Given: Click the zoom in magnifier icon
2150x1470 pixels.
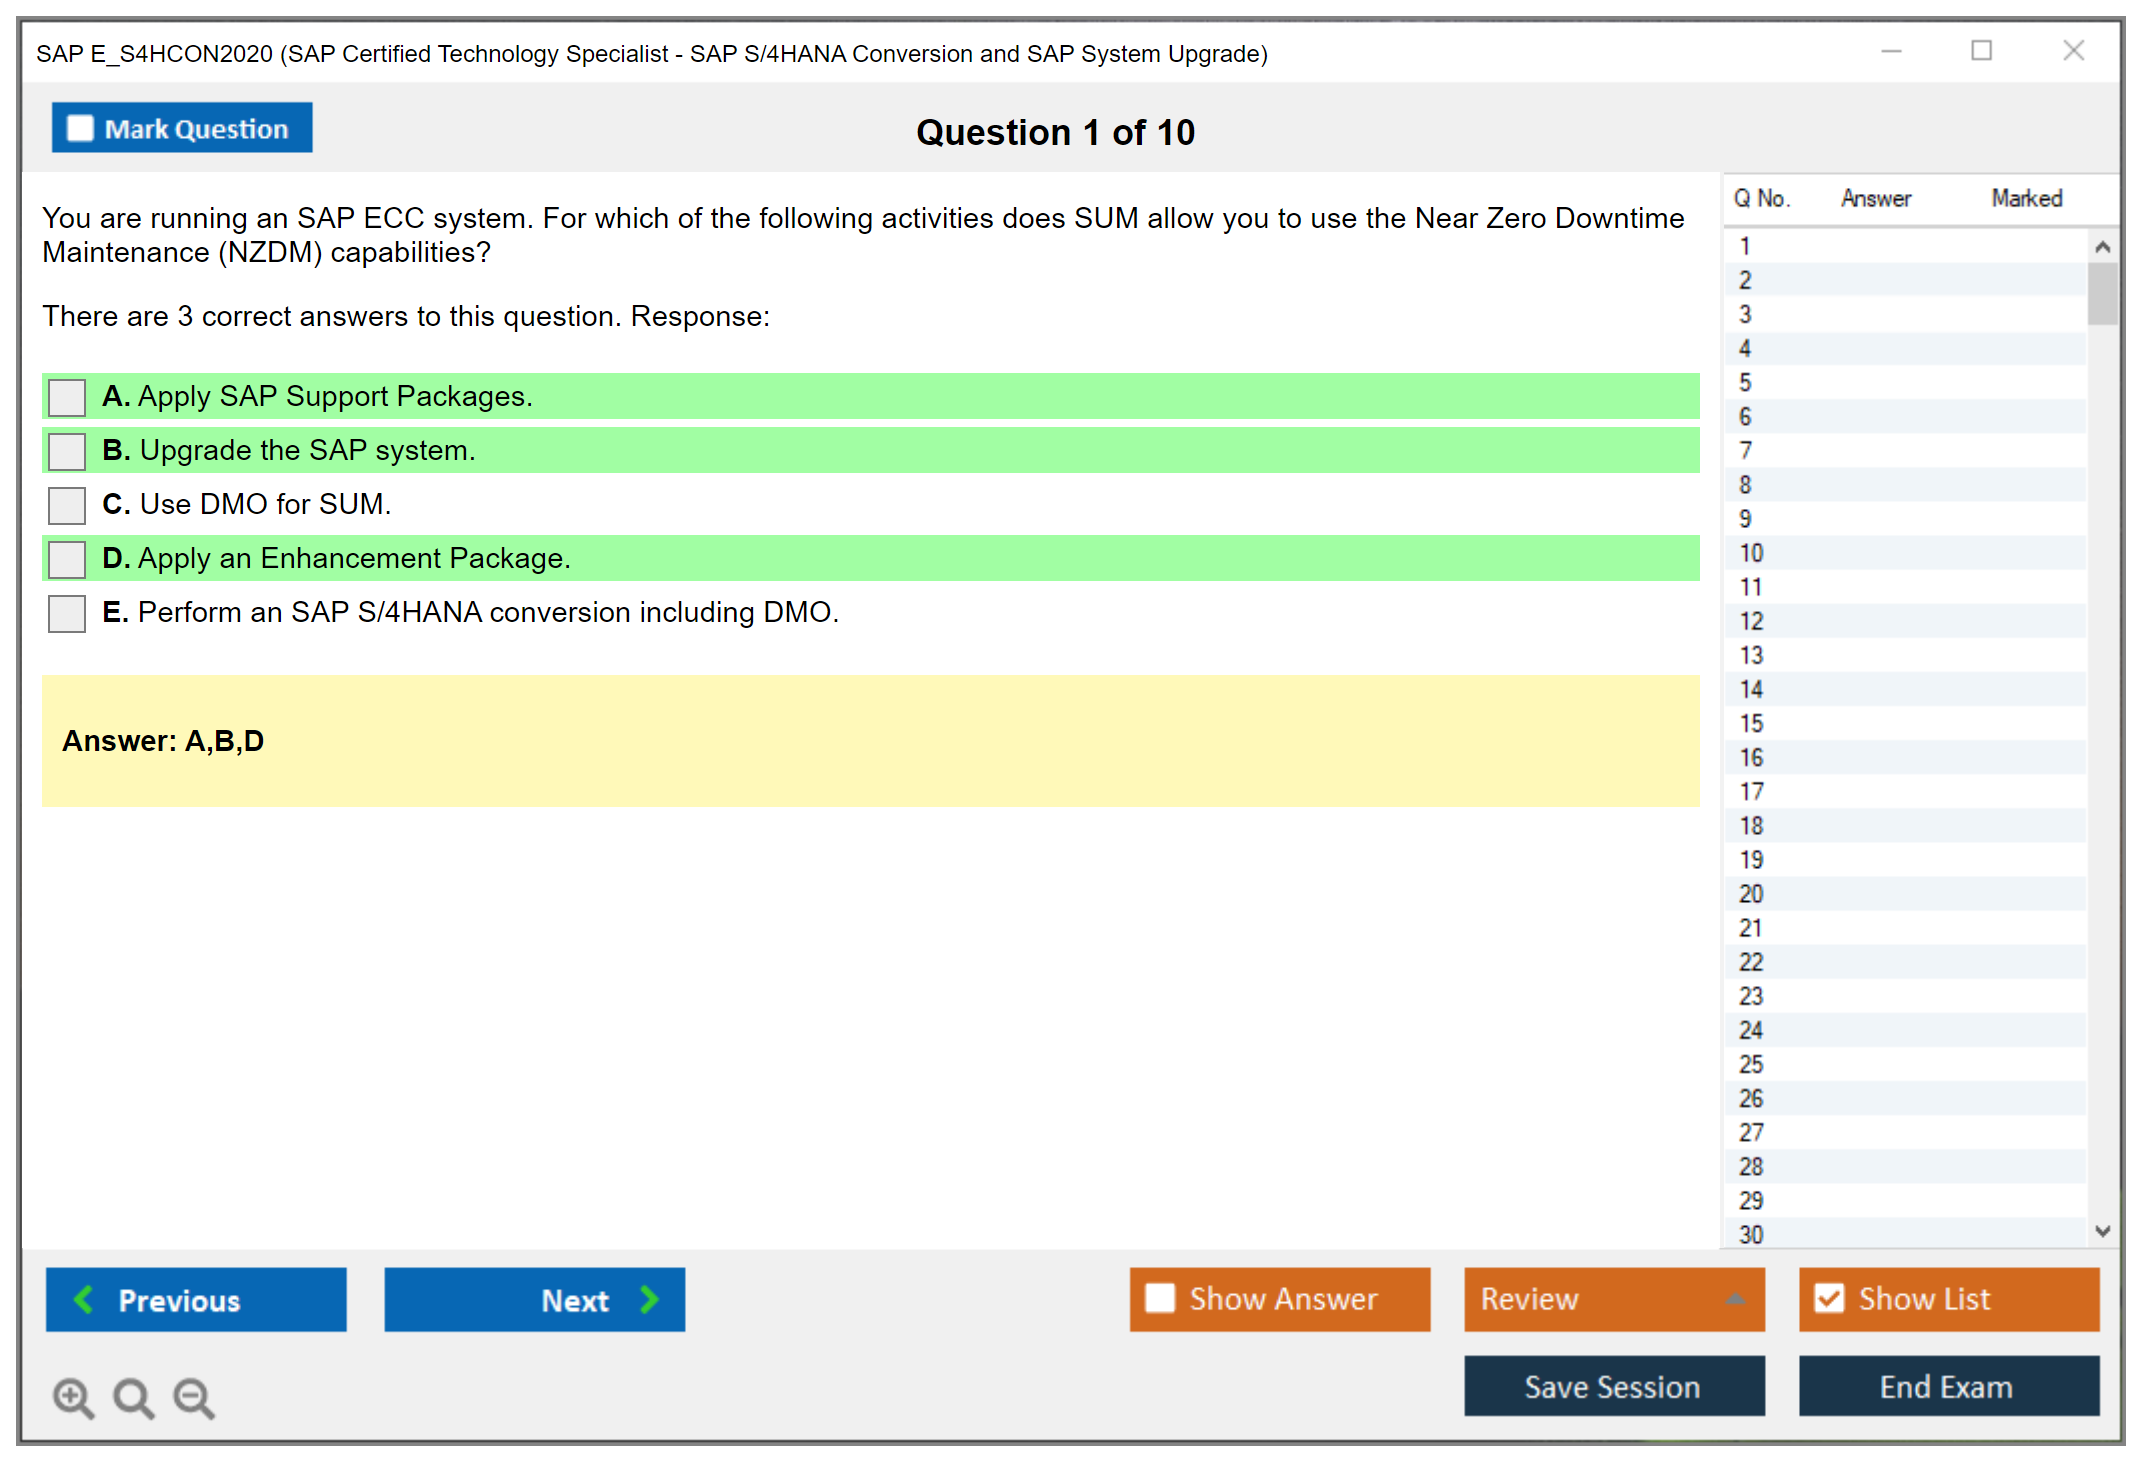Looking at the screenshot, I should click(73, 1397).
